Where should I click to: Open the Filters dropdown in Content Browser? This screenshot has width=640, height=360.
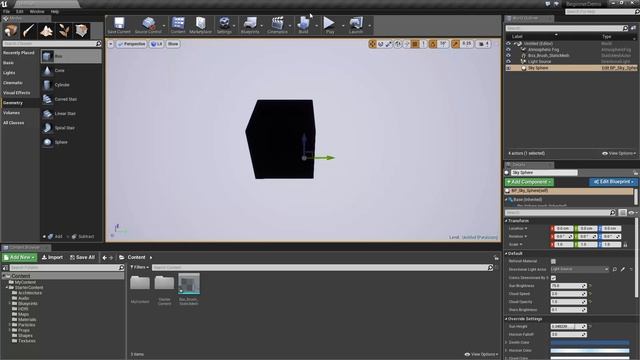click(140, 267)
